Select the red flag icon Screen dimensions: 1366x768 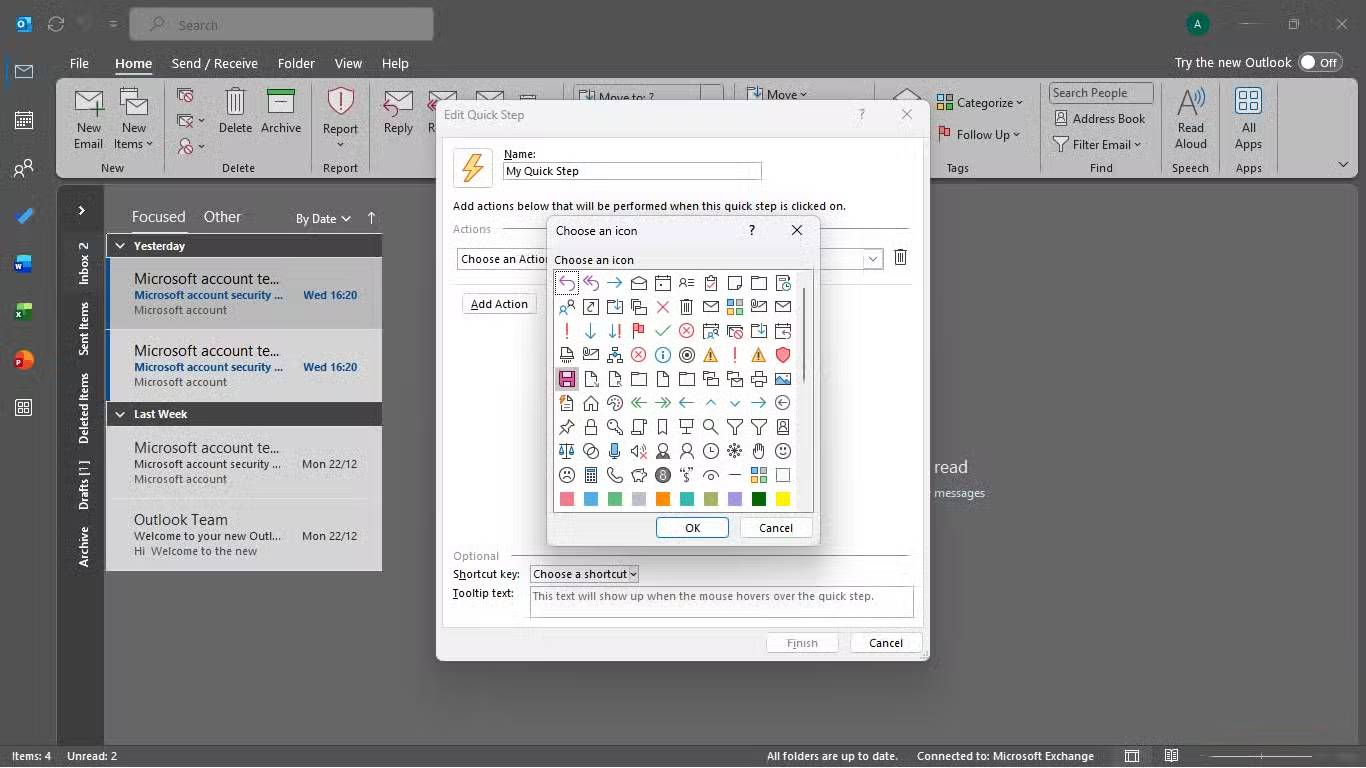[639, 331]
